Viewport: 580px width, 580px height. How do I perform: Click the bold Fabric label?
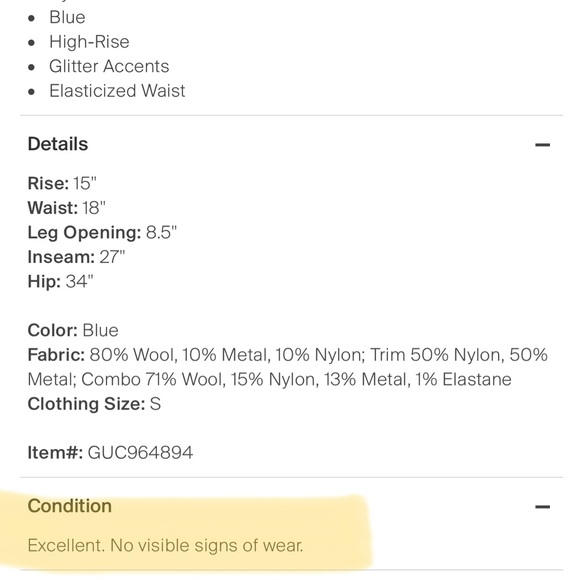pos(57,355)
